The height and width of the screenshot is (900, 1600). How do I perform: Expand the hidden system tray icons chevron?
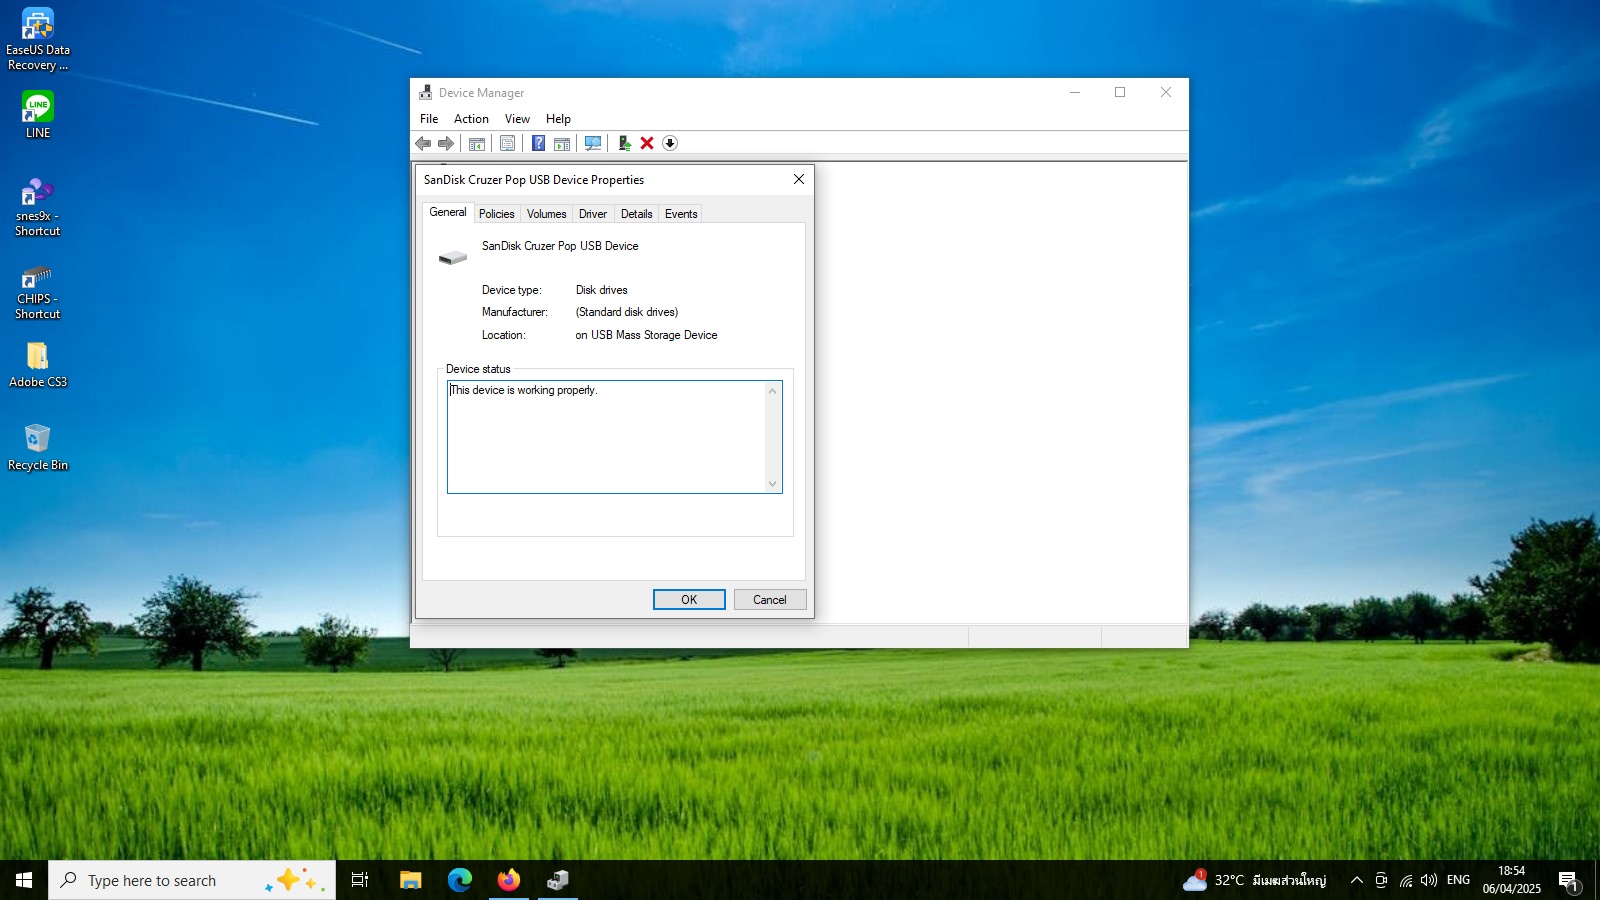coord(1357,880)
